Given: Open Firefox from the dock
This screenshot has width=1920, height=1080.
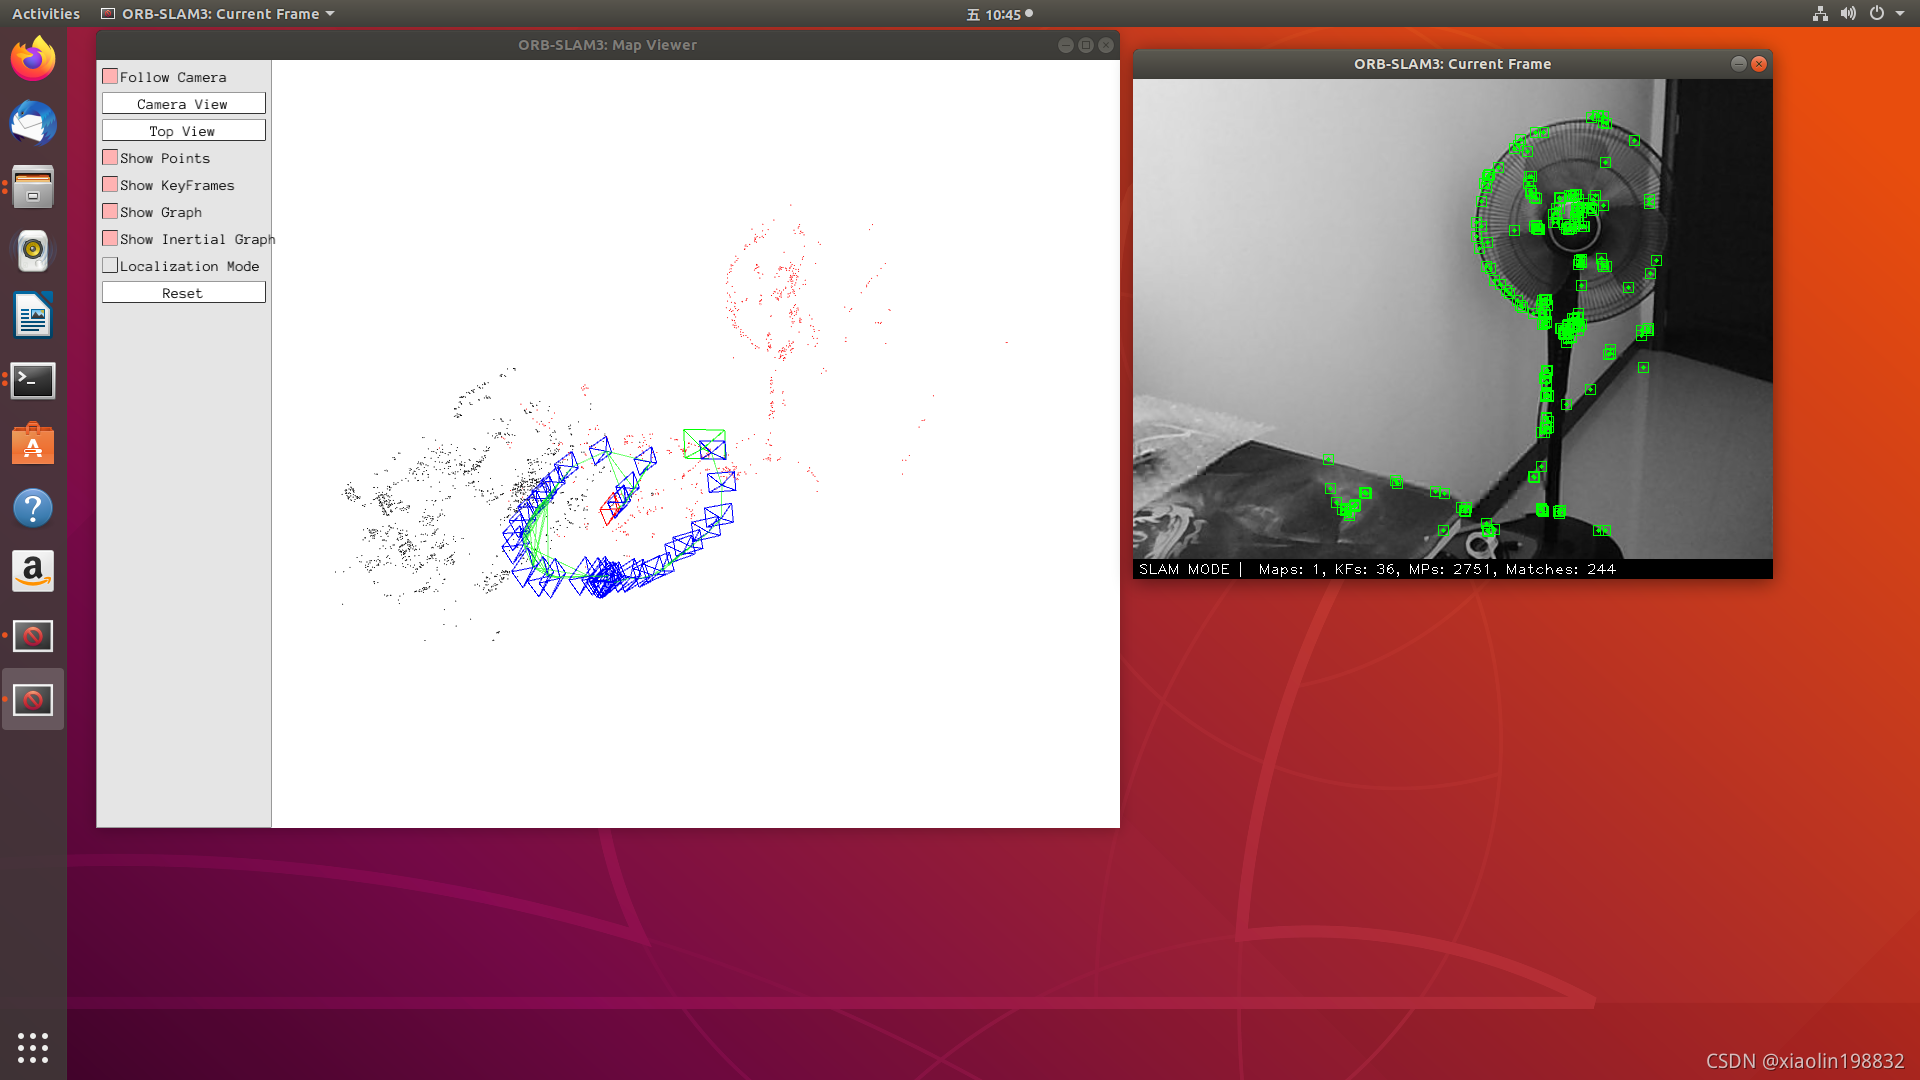Looking at the screenshot, I should (33, 59).
